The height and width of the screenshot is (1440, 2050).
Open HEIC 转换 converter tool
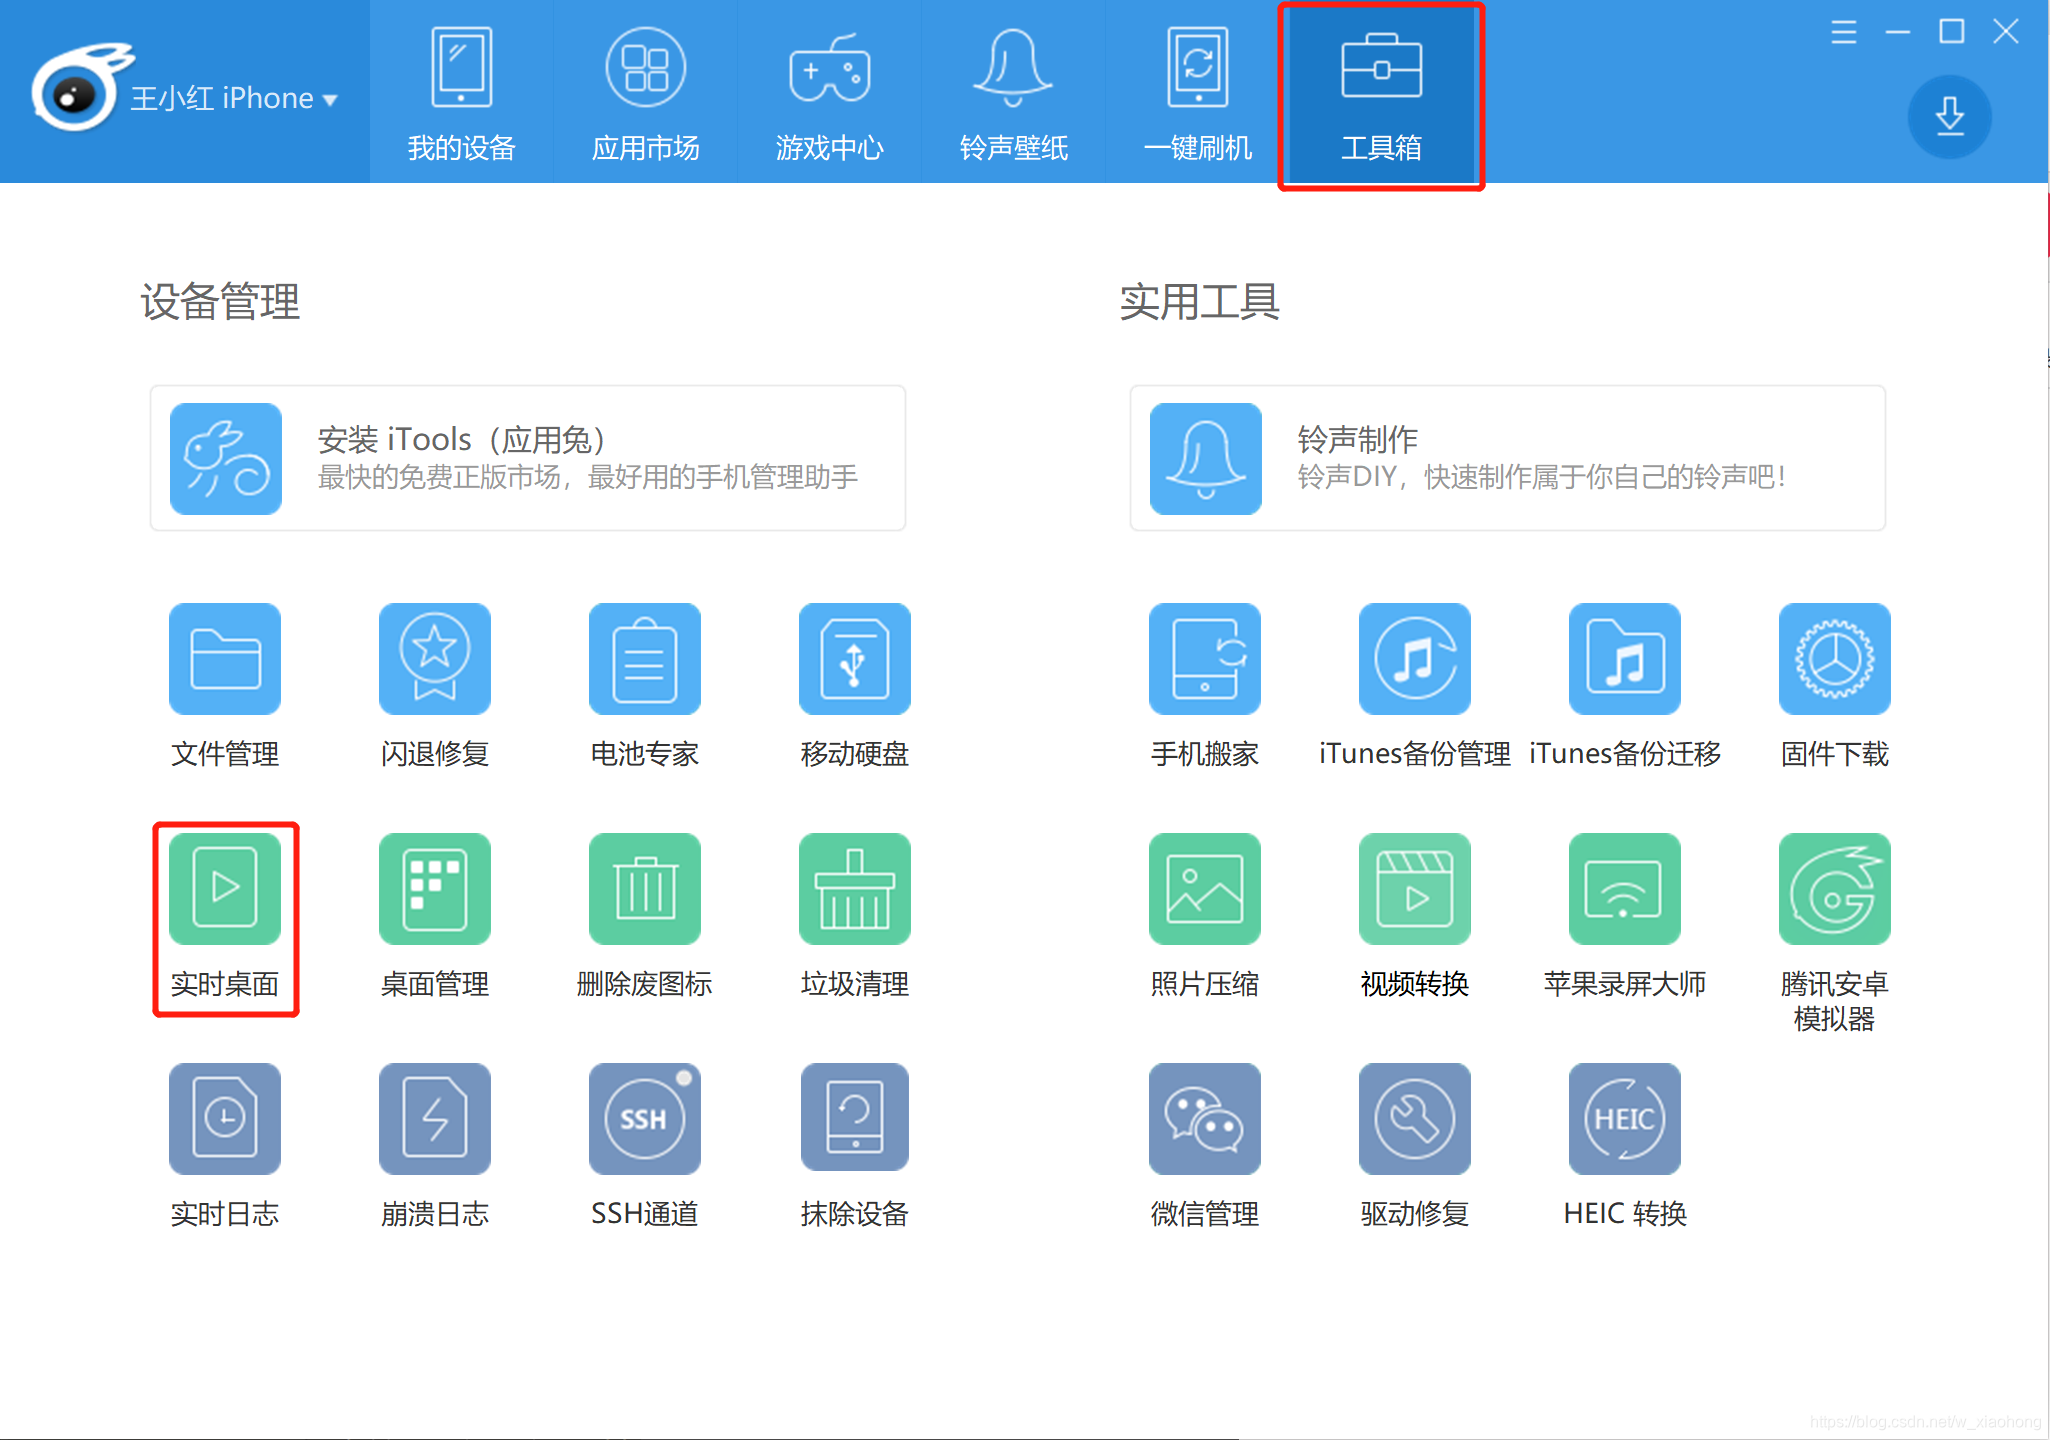pyautogui.click(x=1624, y=1120)
